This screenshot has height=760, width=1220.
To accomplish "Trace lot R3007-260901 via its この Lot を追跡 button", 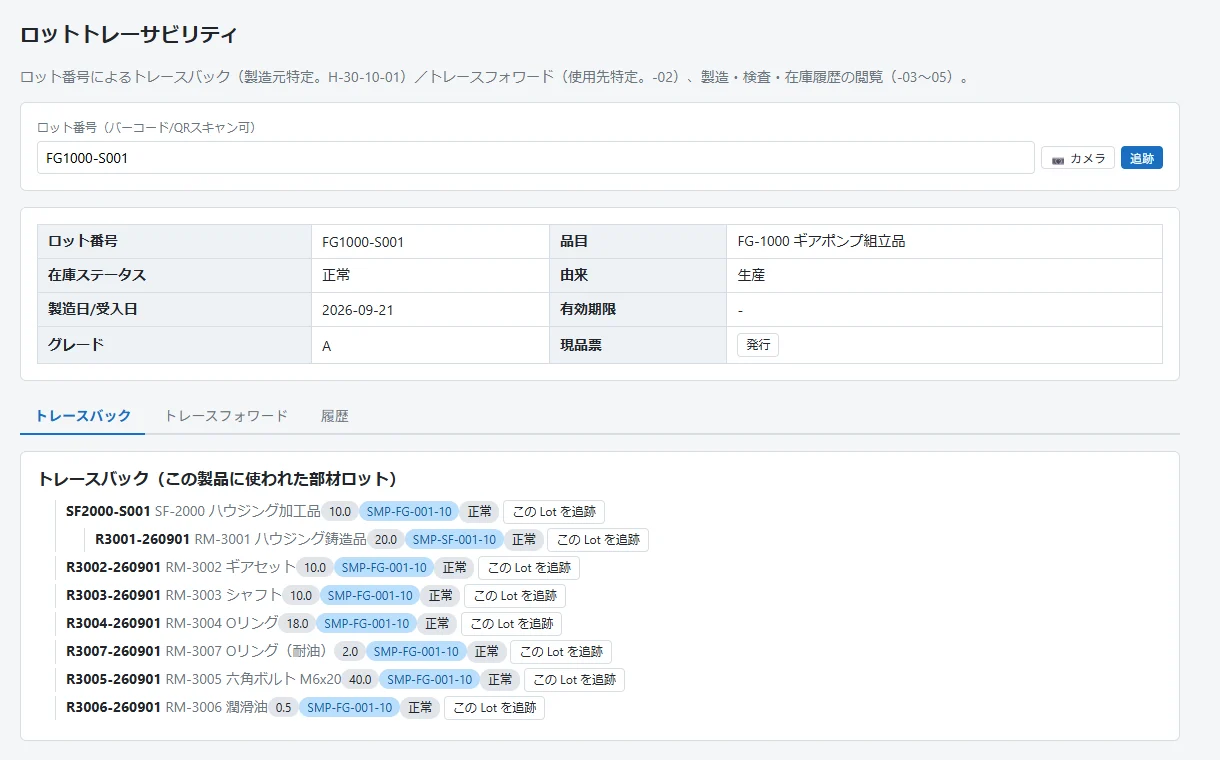I will (561, 652).
